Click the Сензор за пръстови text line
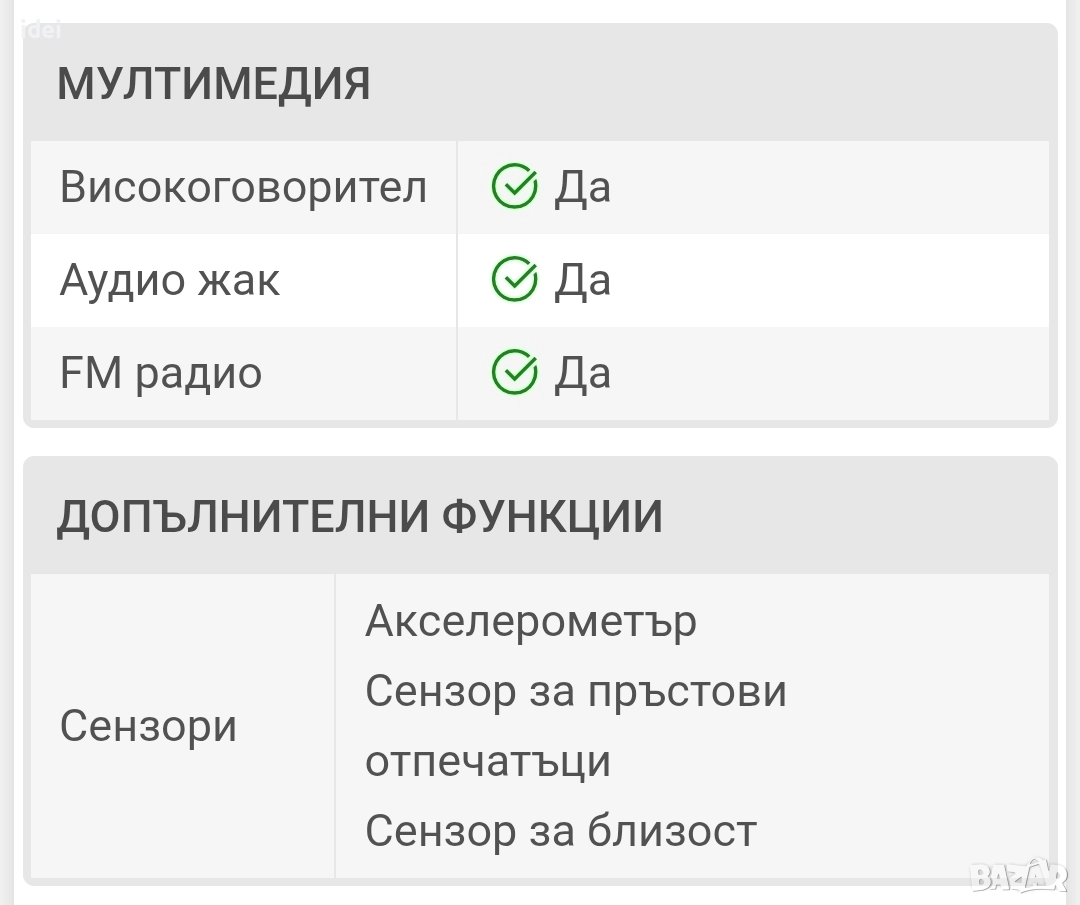1080x905 pixels. pos(576,691)
